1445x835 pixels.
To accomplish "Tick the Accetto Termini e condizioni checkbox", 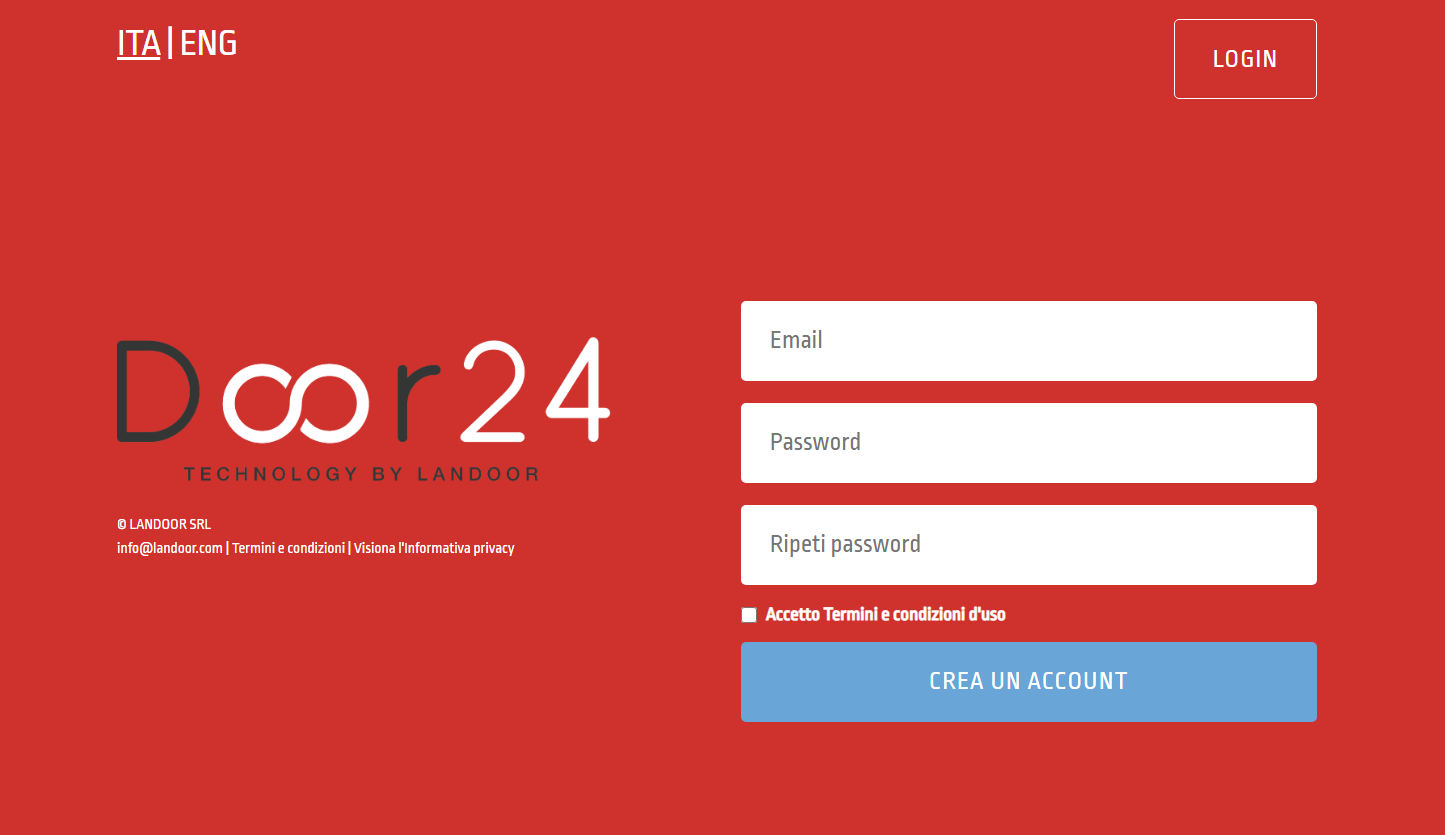I will tap(749, 615).
